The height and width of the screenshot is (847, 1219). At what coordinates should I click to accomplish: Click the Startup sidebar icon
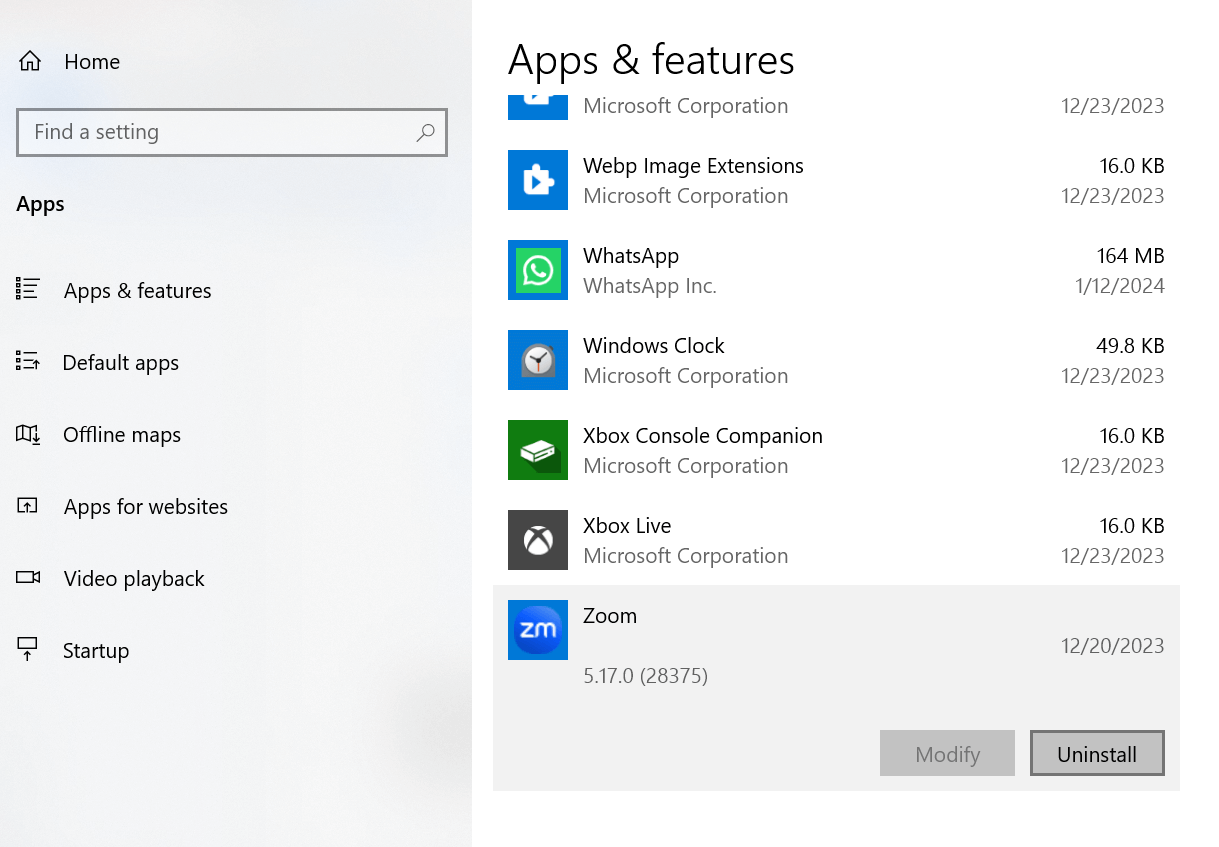[27, 650]
